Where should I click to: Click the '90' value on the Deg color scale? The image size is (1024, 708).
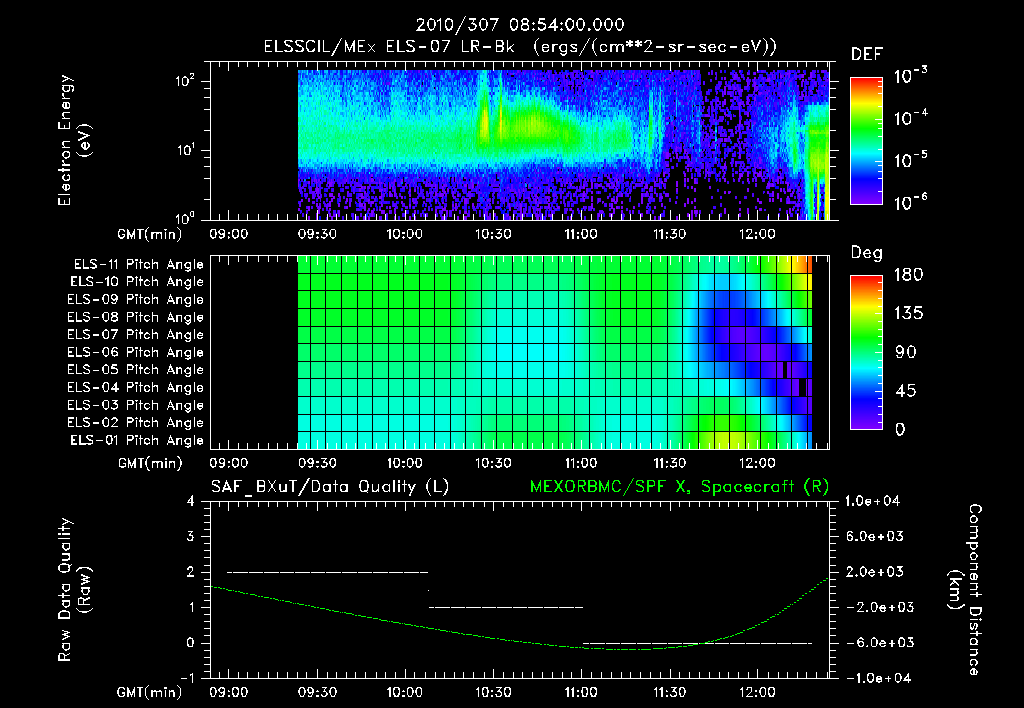point(906,352)
